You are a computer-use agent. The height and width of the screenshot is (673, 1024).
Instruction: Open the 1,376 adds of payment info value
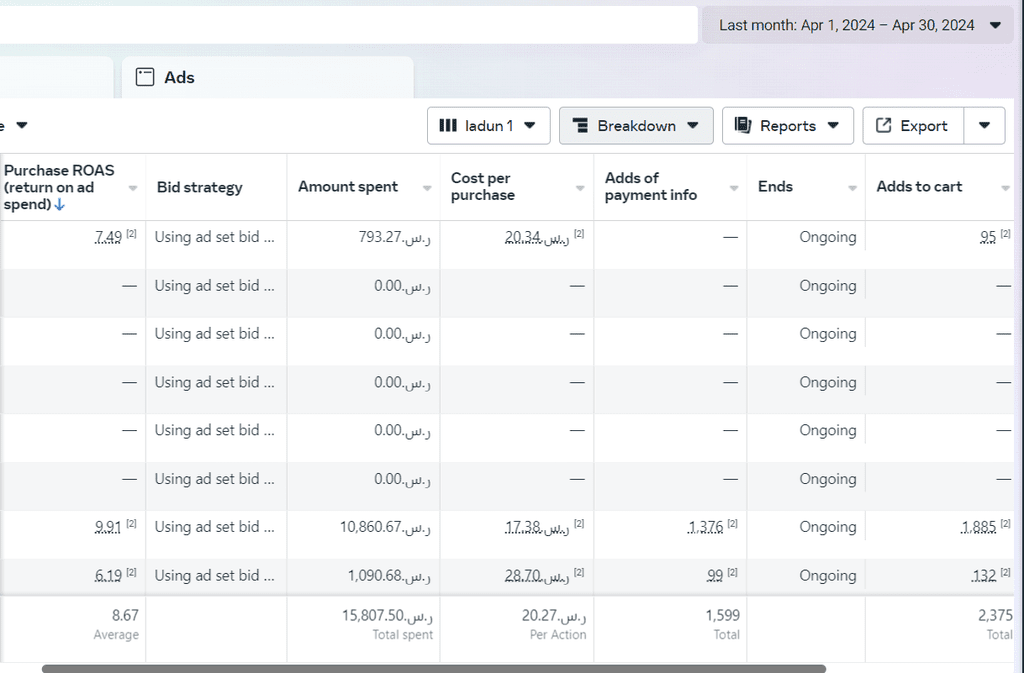[x=705, y=527]
